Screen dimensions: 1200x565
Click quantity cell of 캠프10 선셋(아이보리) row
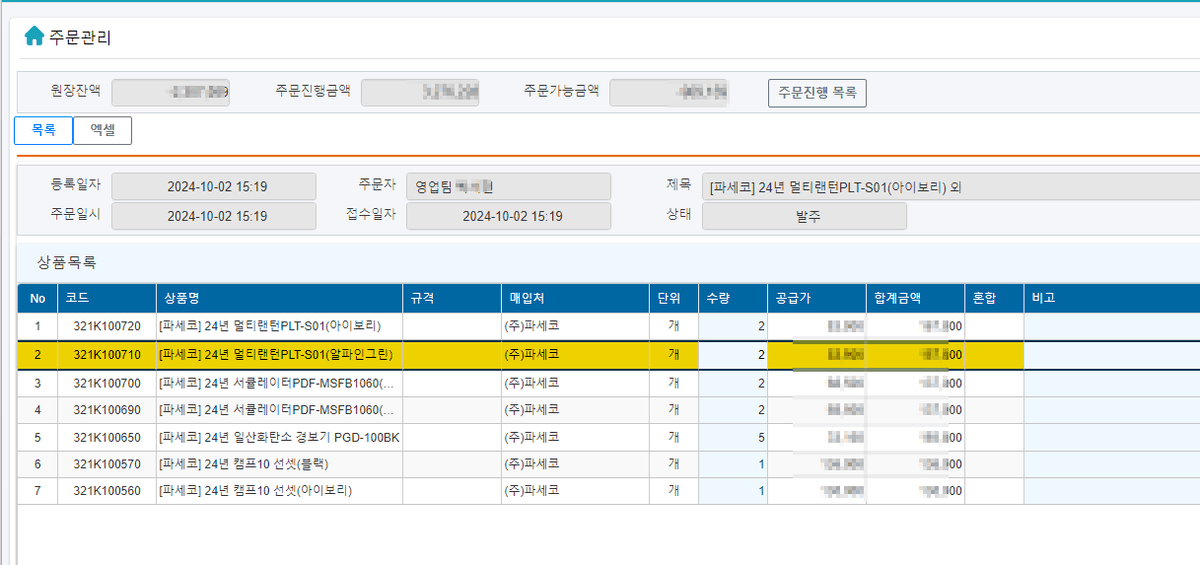coord(732,491)
